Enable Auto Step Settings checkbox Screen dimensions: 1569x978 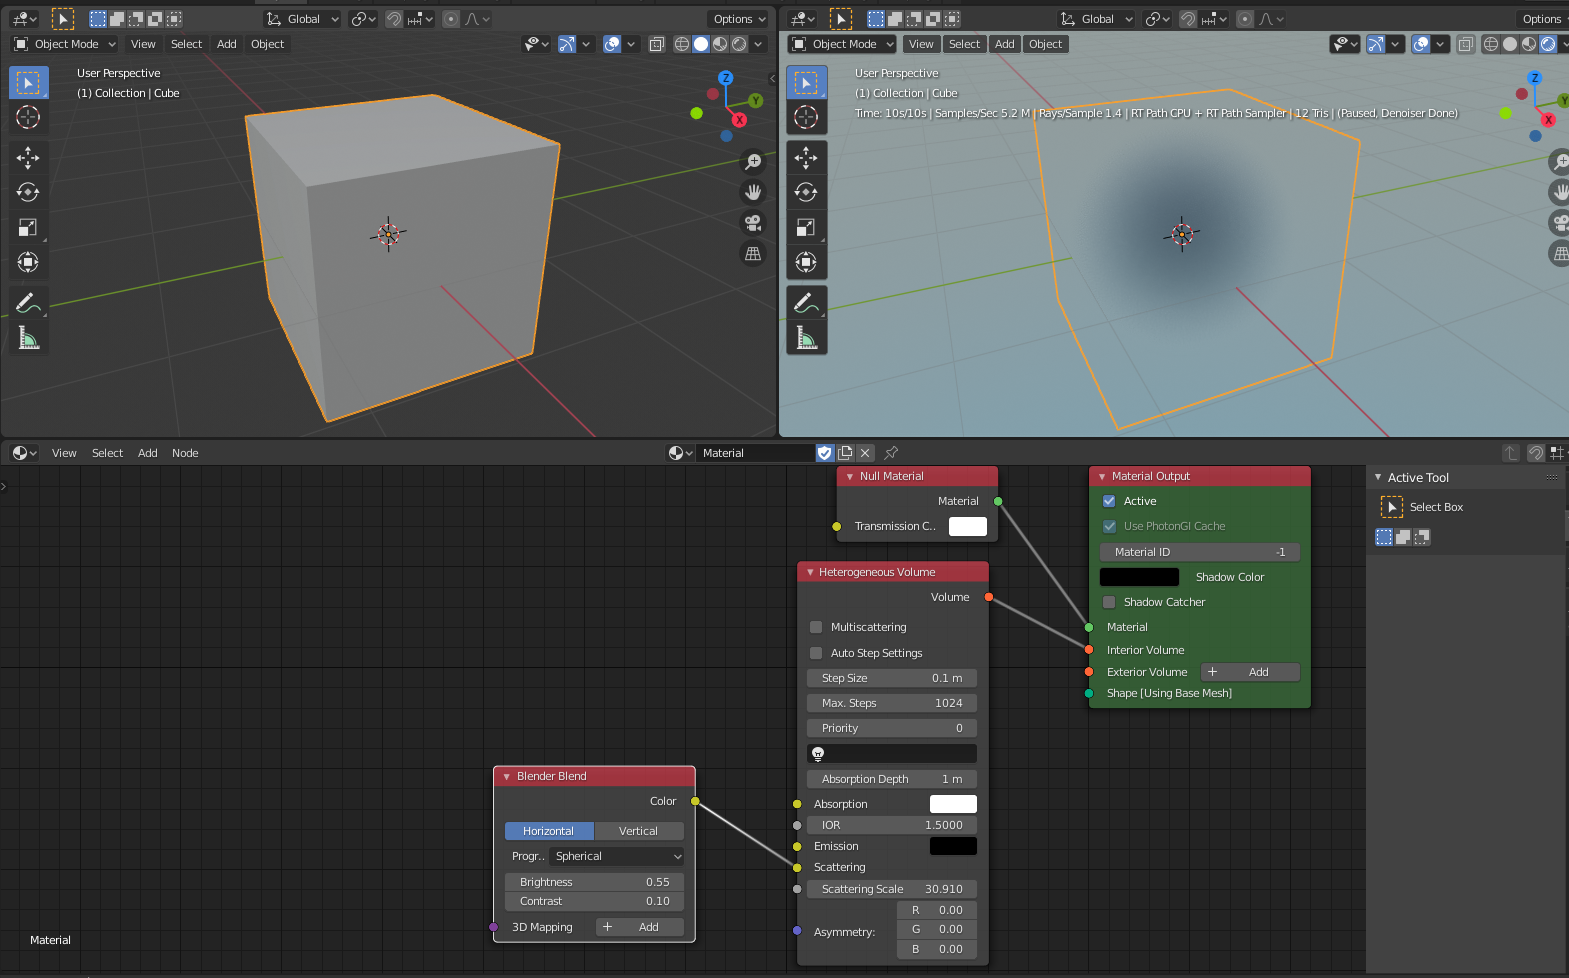(x=816, y=653)
